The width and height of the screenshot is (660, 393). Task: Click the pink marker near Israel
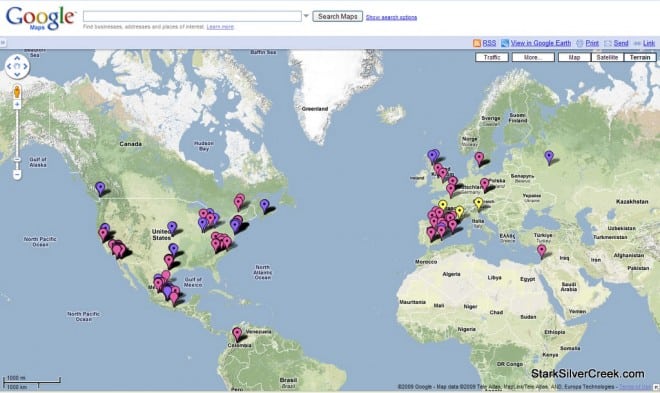click(542, 251)
